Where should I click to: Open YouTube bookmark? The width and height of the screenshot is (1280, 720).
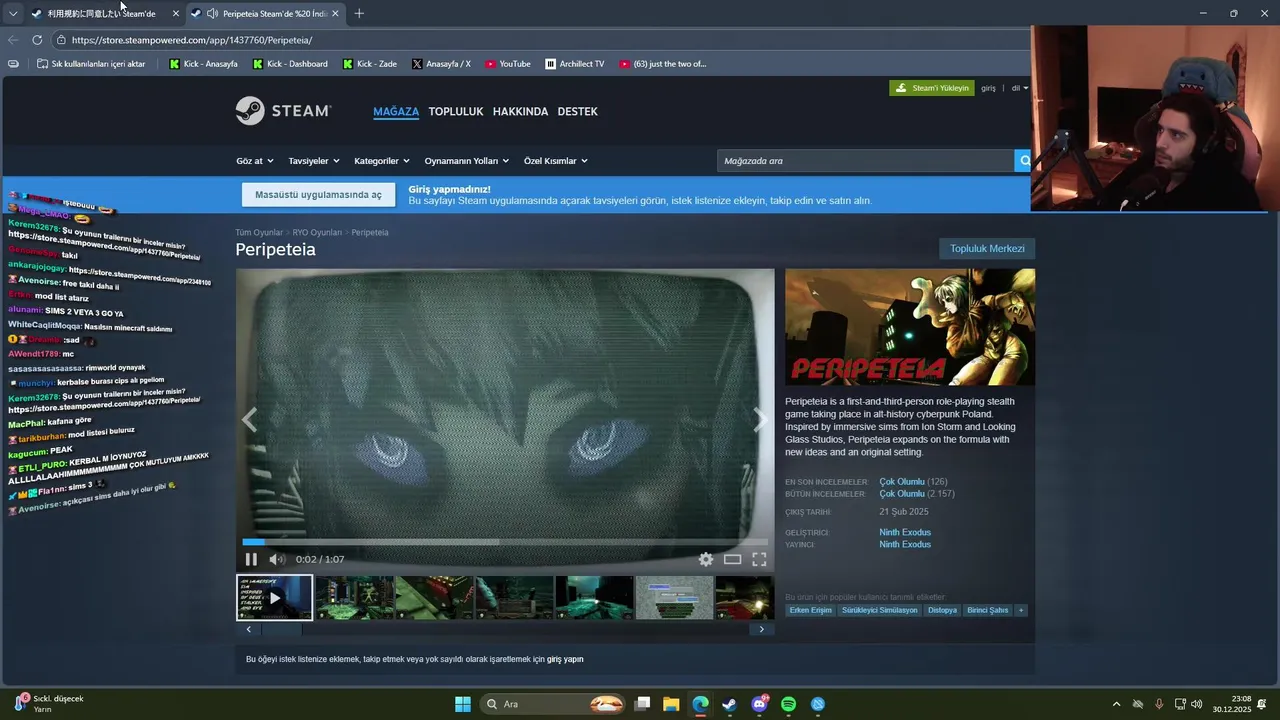tap(508, 64)
